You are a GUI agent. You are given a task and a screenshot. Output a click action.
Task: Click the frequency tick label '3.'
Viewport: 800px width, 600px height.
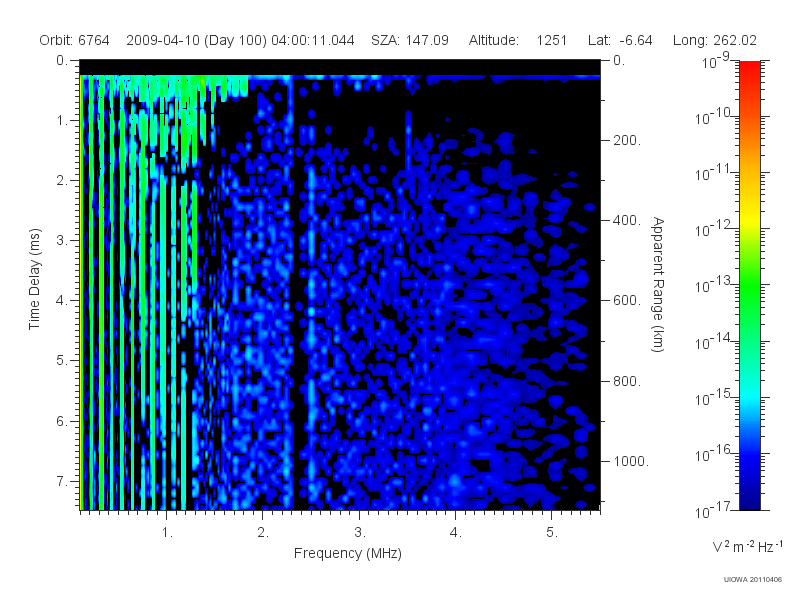click(x=360, y=533)
